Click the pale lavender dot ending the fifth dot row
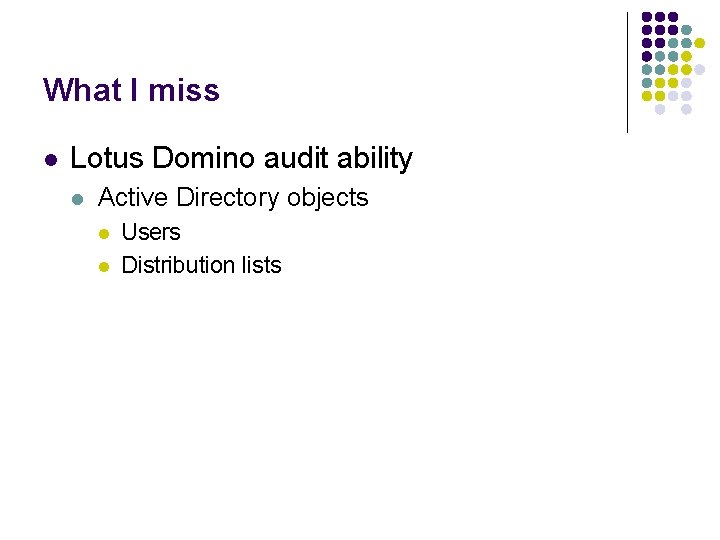 (699, 70)
